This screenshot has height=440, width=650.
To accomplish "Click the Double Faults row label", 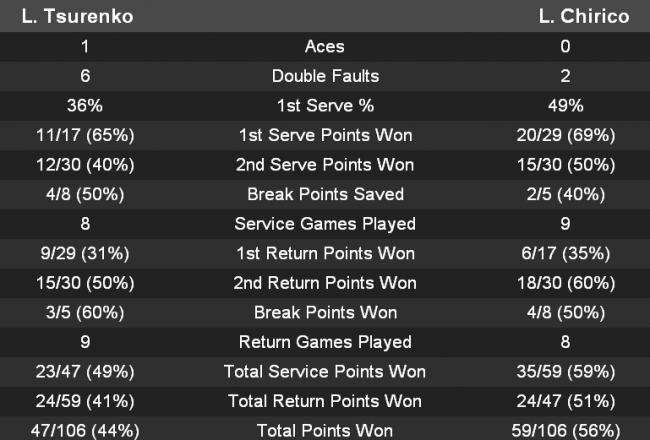I will 324,76.
